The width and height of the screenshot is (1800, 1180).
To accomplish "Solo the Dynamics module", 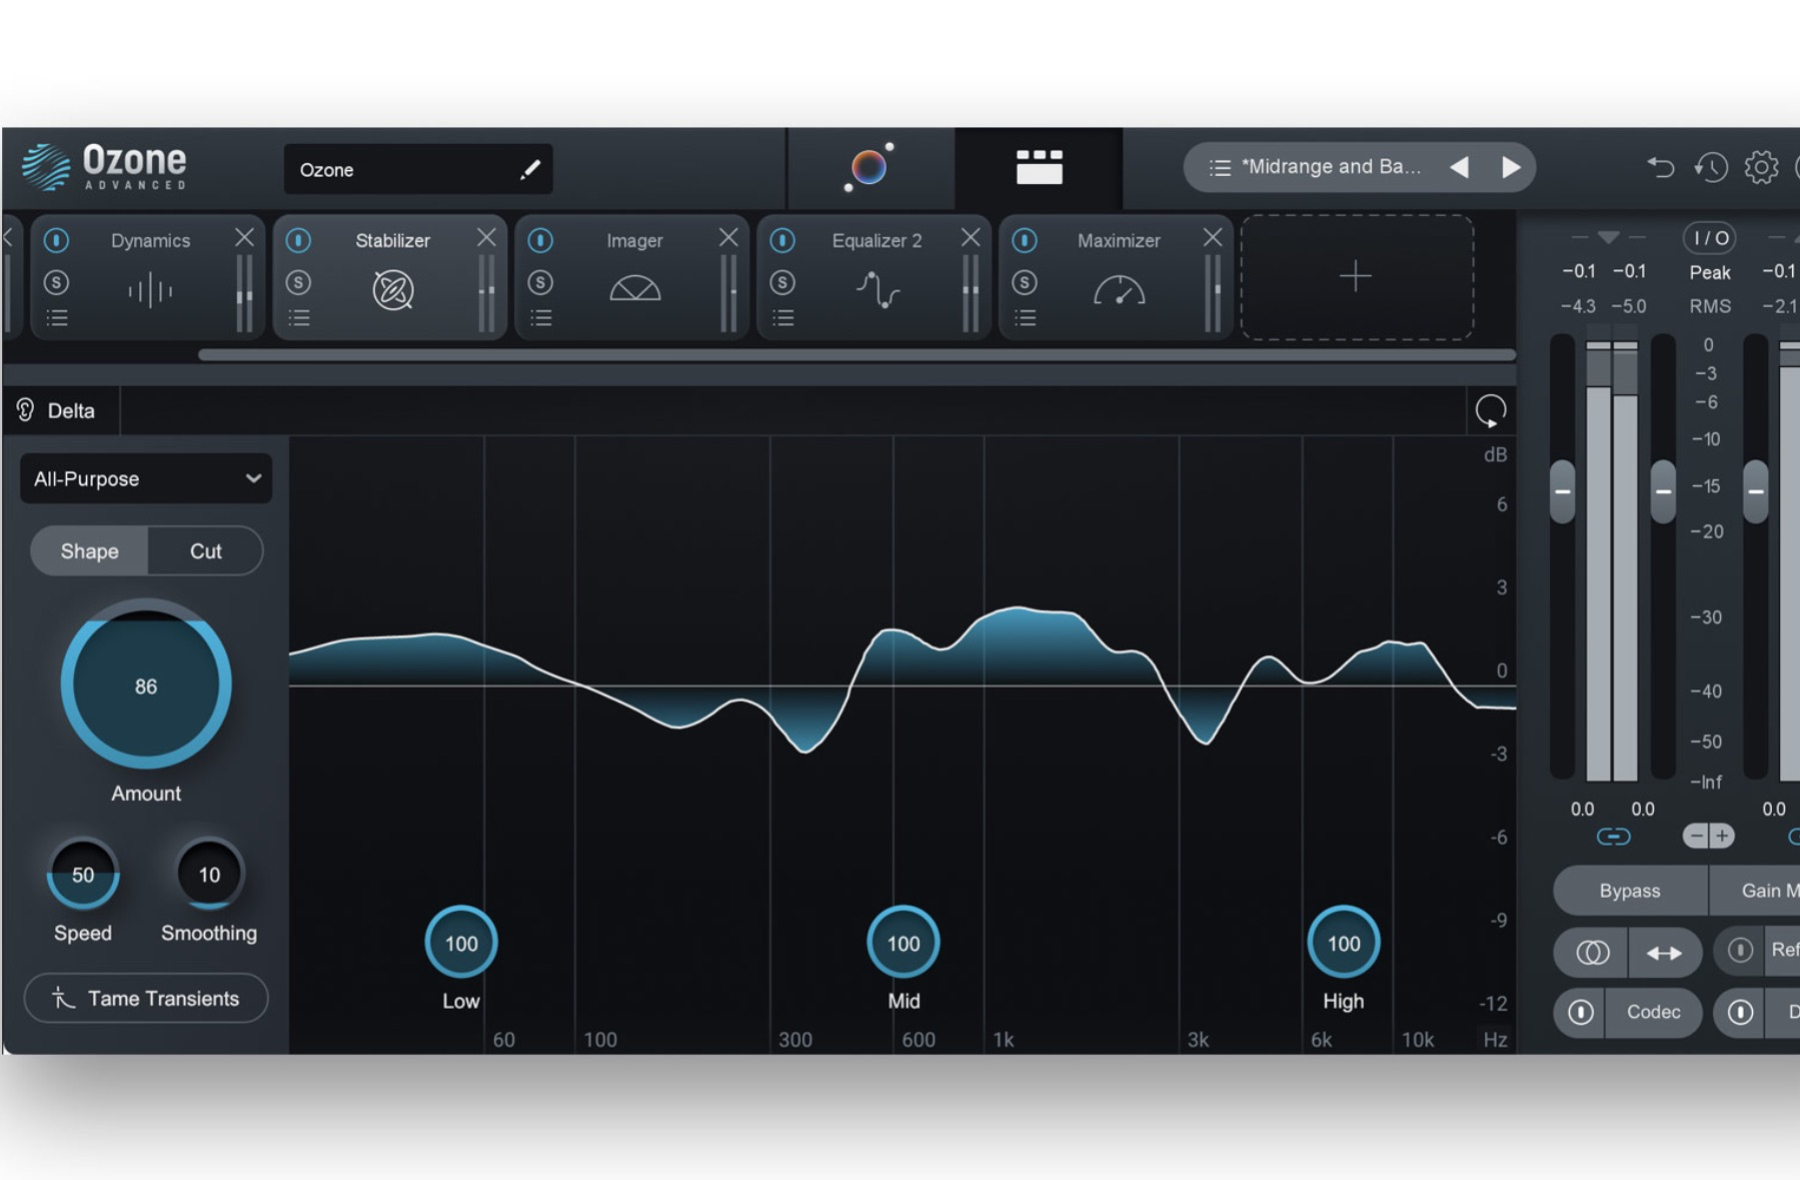I will 56,282.
